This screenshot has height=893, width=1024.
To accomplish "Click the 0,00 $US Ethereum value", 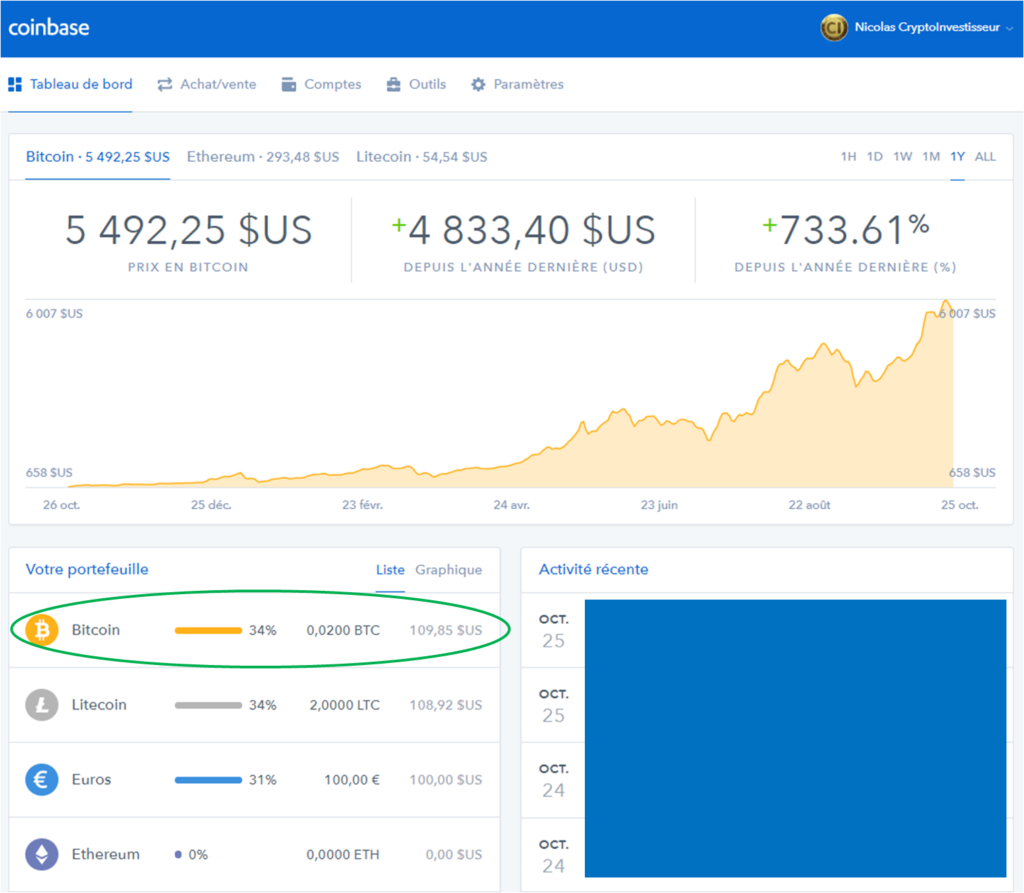I will tap(454, 854).
